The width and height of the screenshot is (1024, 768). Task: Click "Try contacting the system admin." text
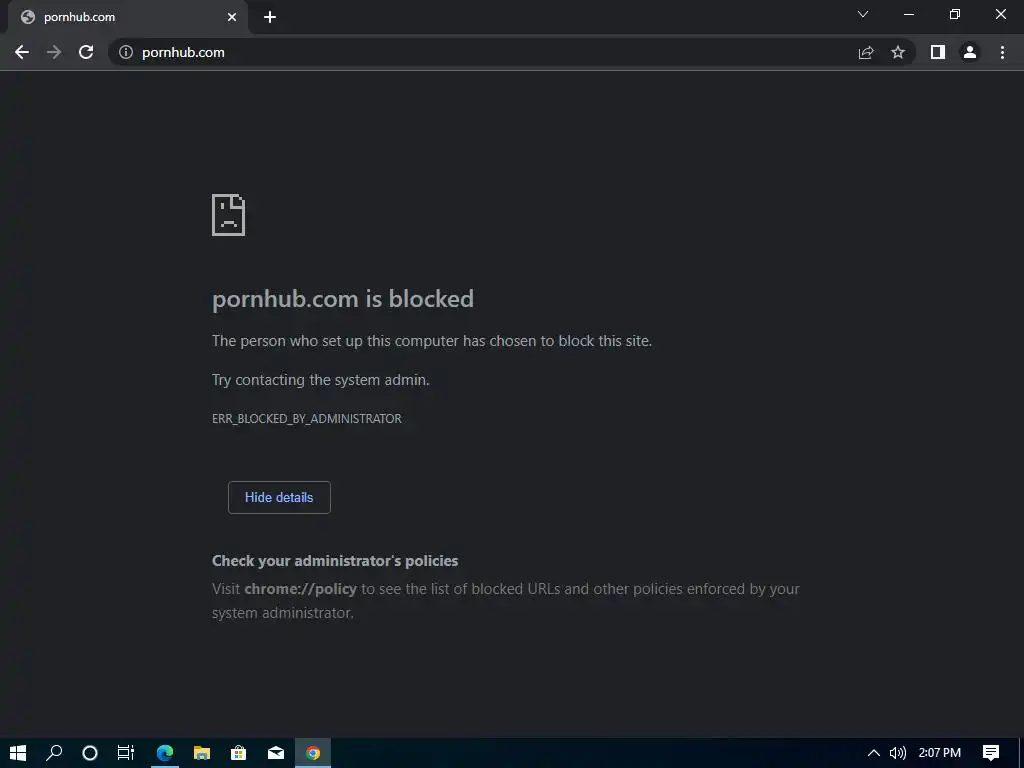[321, 380]
